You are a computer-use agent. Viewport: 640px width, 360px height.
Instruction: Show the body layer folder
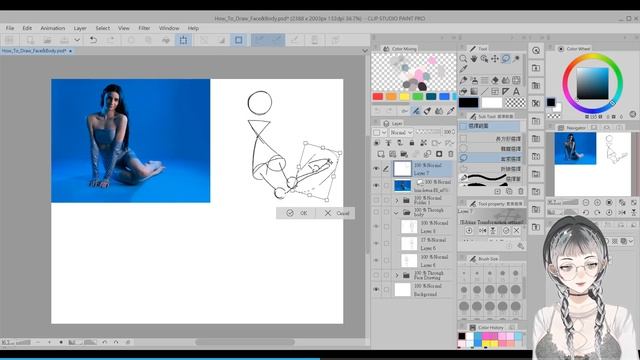coord(376,212)
